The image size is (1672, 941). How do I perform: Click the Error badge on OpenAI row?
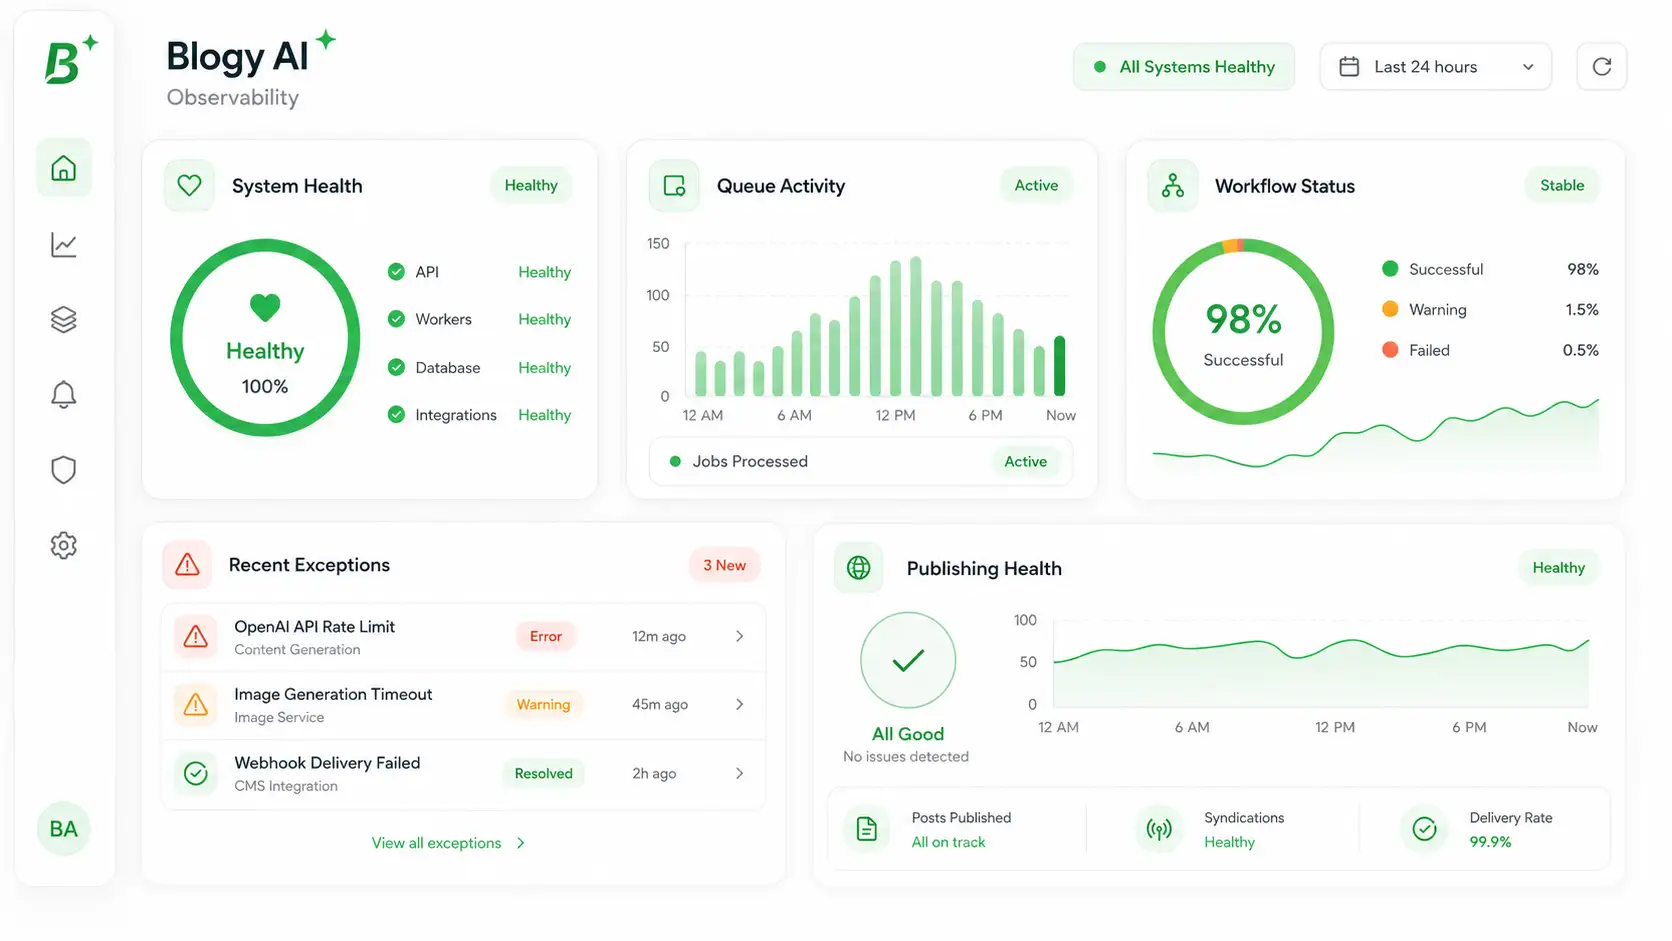(x=546, y=636)
